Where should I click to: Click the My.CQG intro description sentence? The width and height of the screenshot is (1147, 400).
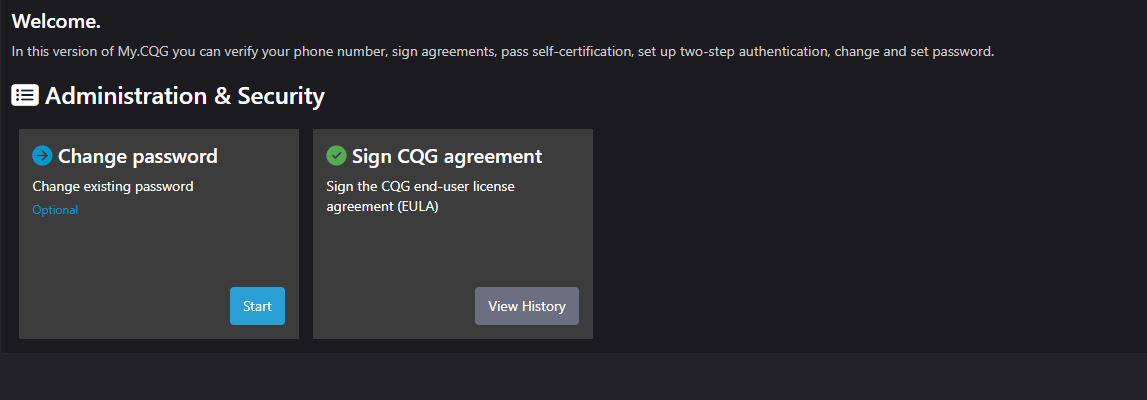pyautogui.click(x=503, y=52)
